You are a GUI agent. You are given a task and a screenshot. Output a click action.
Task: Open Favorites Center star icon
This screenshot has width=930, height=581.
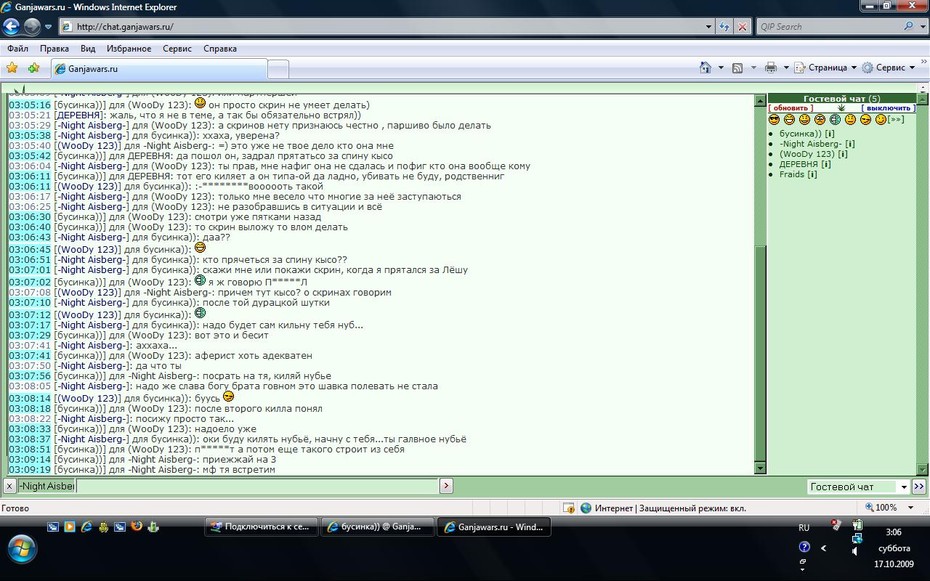[12, 68]
